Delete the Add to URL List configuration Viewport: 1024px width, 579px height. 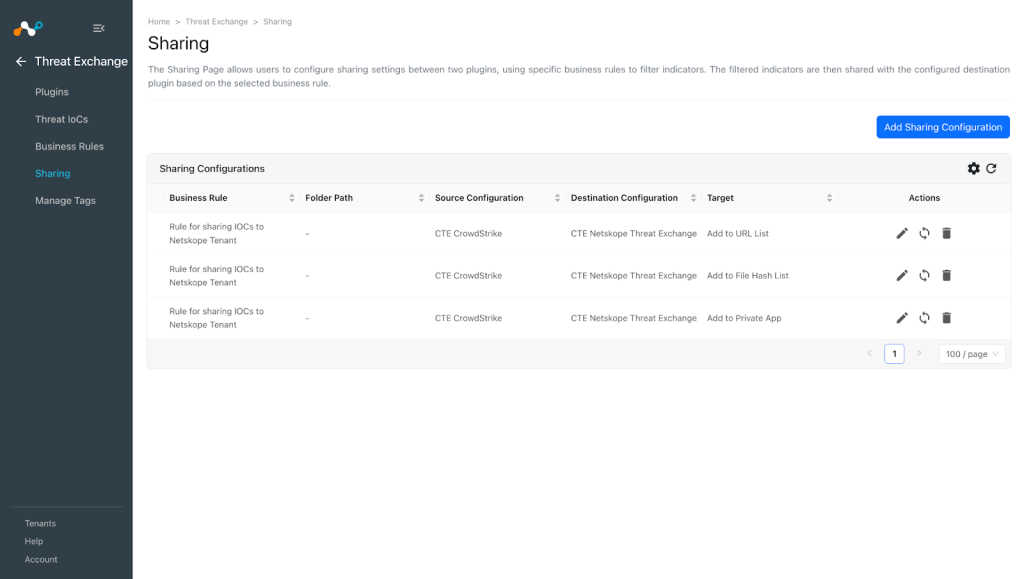pos(946,233)
